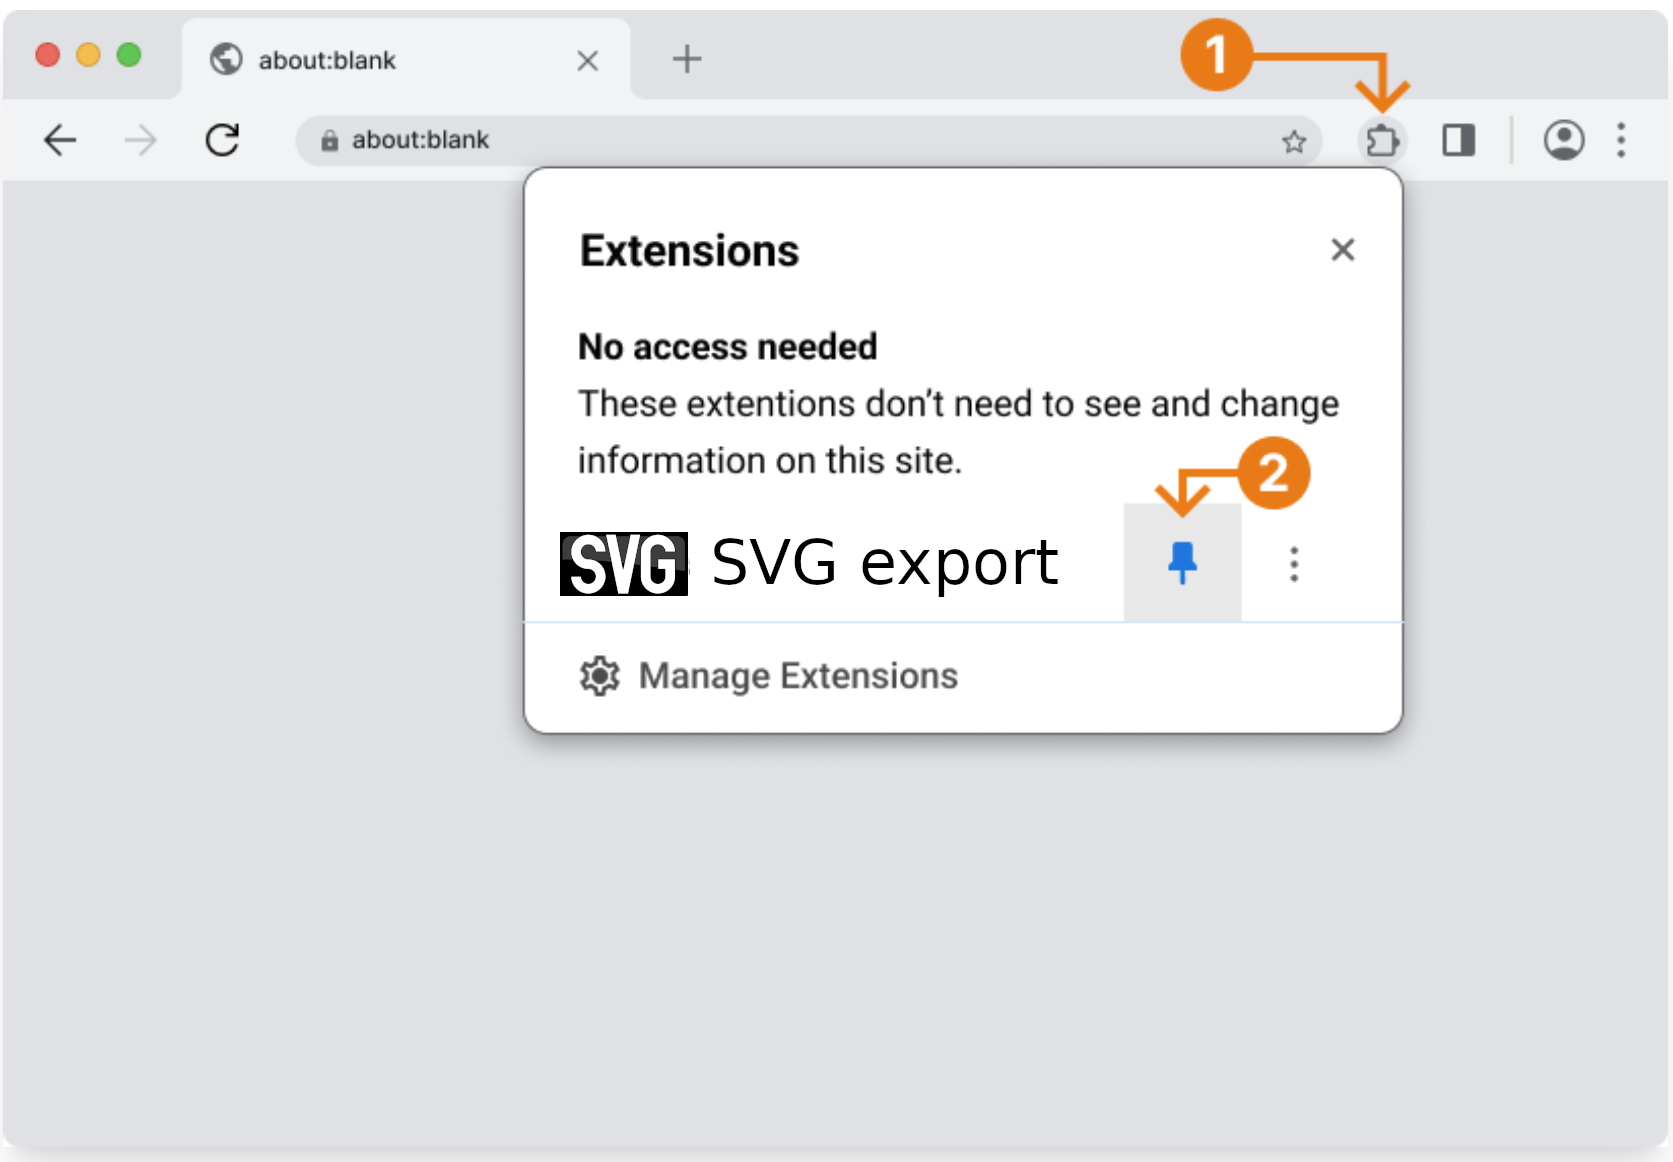Go forward to next page
Screen dimensions: 1673x1162
point(141,140)
